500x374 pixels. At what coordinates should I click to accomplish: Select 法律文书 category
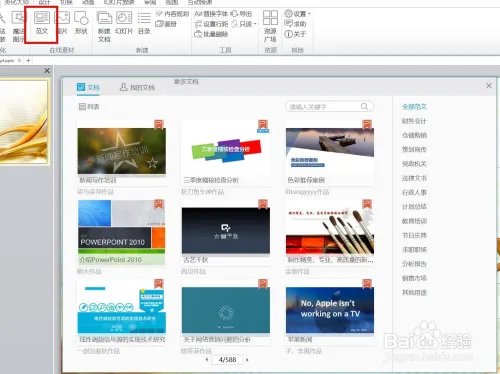(414, 178)
